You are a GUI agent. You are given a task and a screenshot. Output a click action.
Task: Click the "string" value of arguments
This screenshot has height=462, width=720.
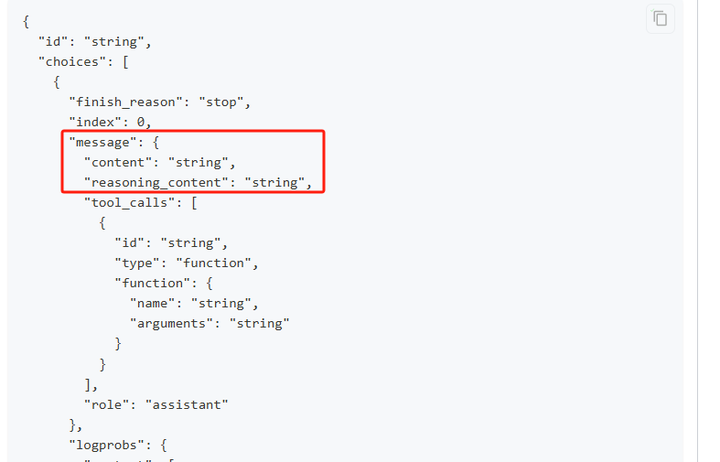click(x=259, y=323)
